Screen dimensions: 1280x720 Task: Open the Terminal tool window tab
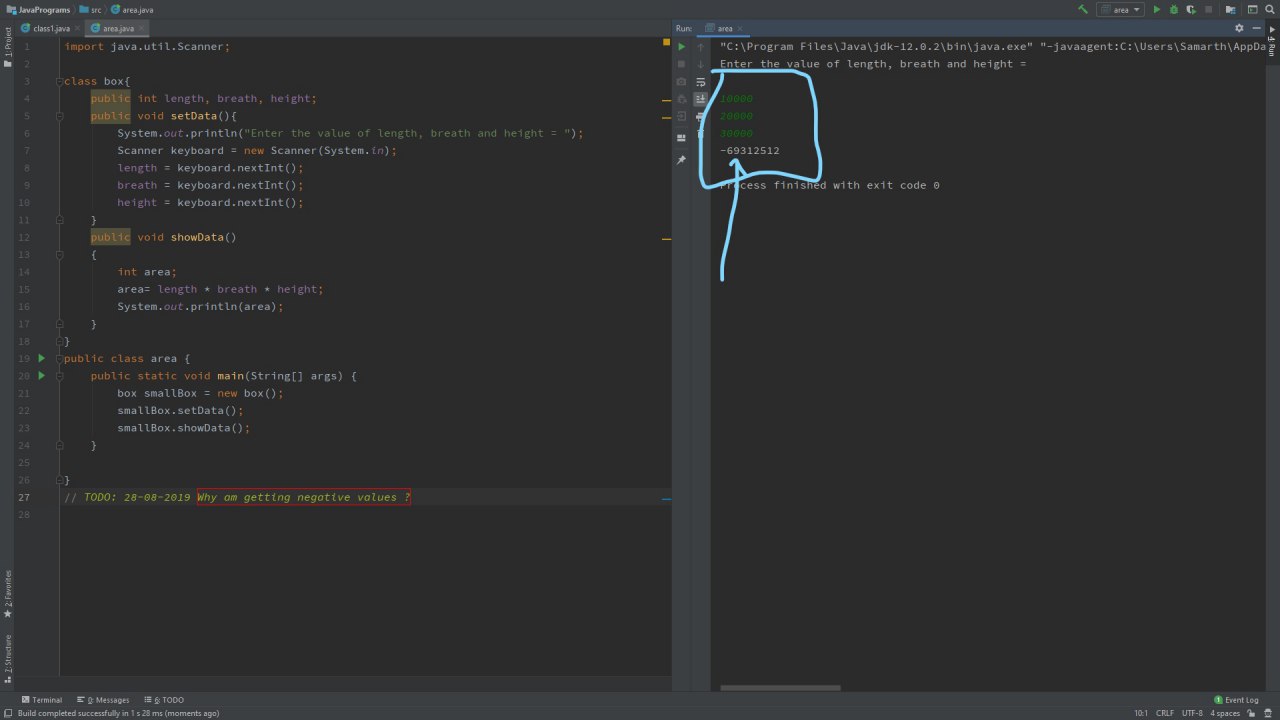(x=41, y=700)
